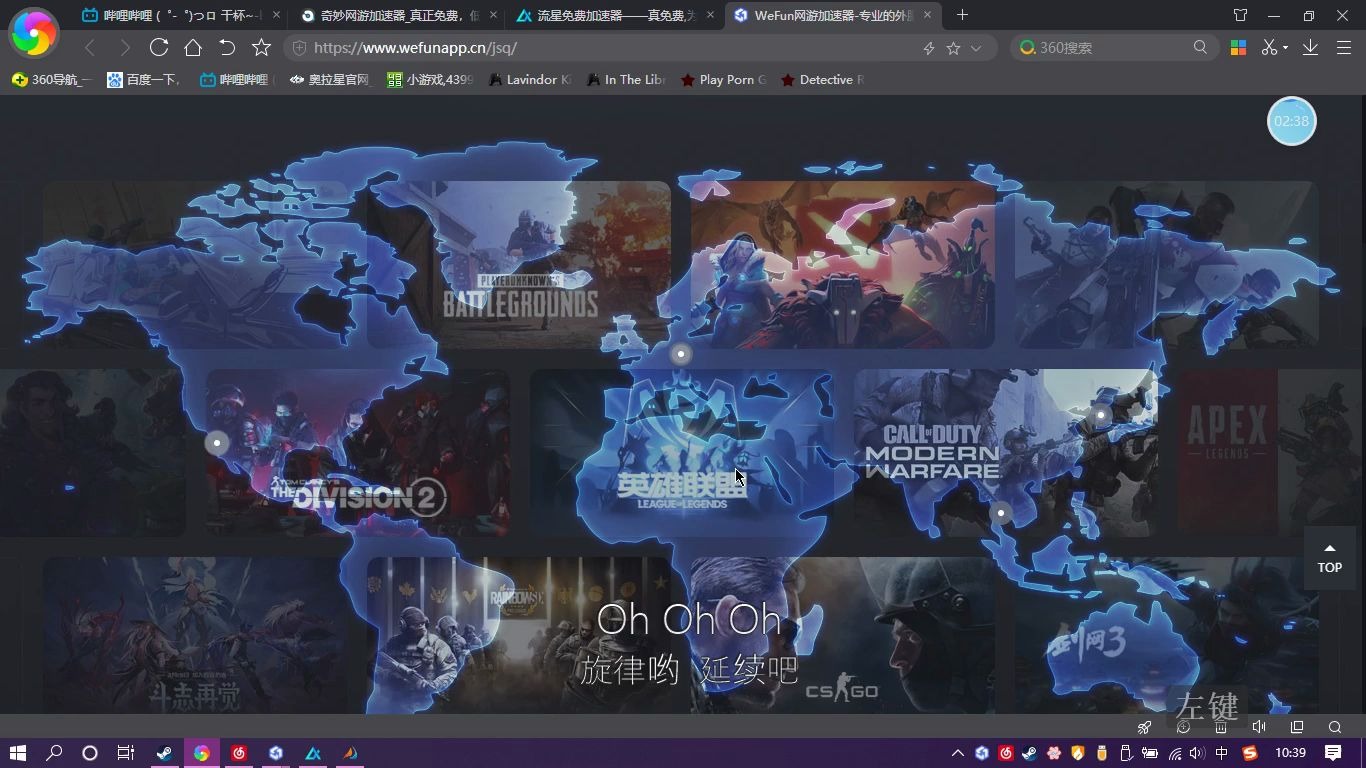Screen dimensions: 1366x768
Task: Go back to the previous page
Action: 90,48
